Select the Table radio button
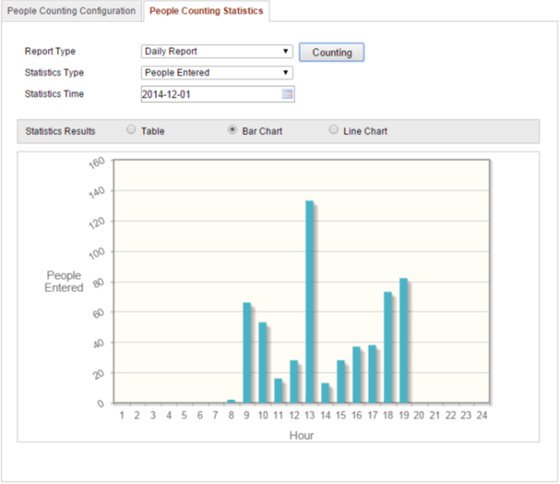This screenshot has height=484, width=560. tap(131, 129)
